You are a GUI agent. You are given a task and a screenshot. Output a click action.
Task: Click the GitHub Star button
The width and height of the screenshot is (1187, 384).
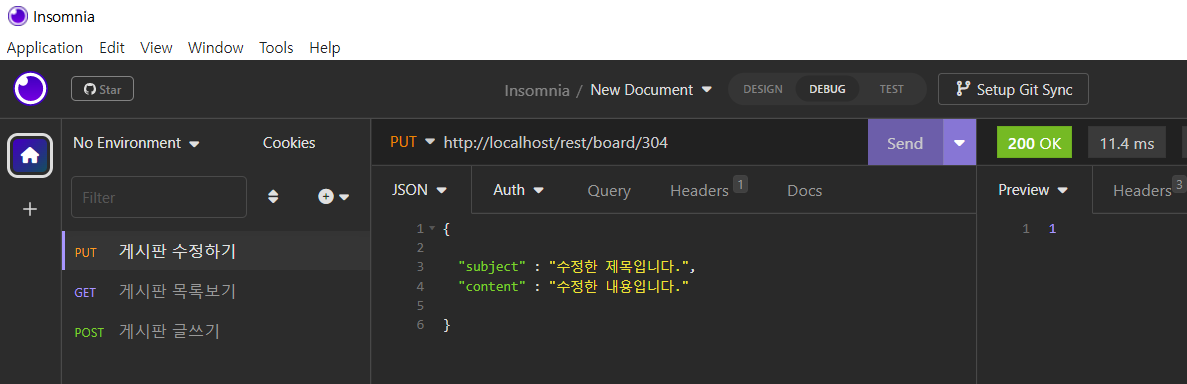point(102,89)
